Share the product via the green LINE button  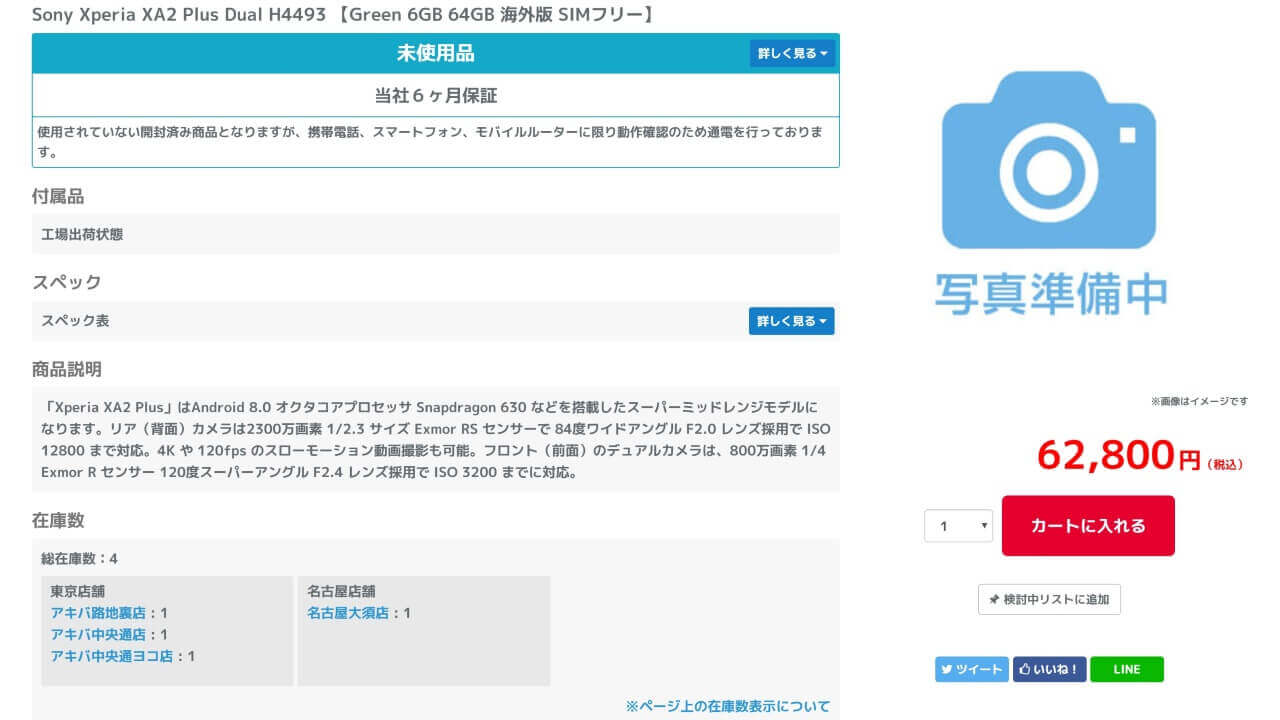(1126, 669)
